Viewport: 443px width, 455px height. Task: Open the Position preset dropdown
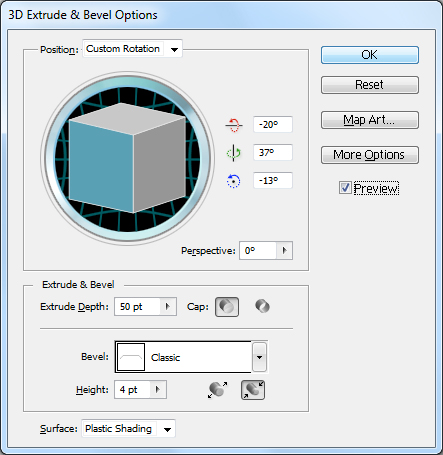pyautogui.click(x=174, y=50)
